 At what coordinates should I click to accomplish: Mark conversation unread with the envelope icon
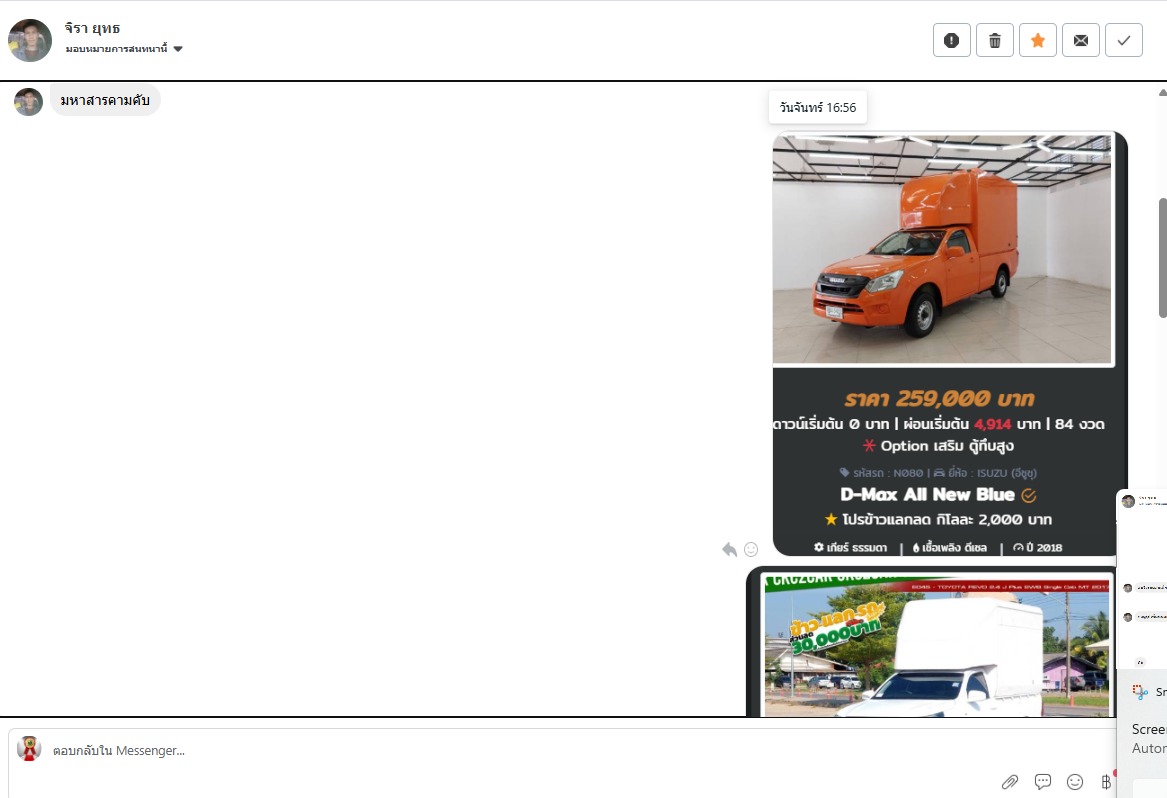click(x=1081, y=40)
